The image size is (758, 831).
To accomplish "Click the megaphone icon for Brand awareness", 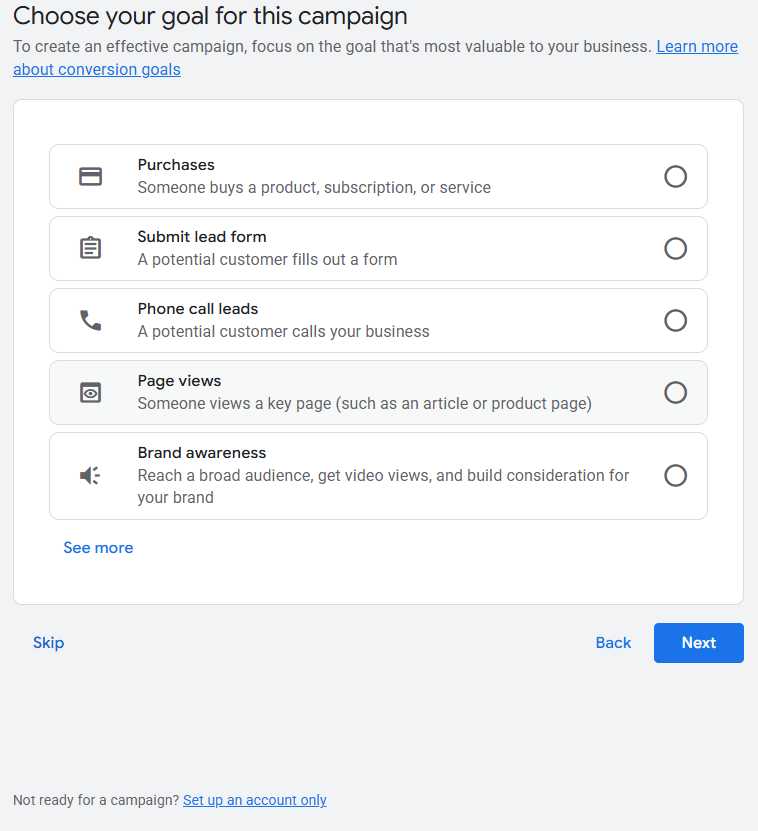I will click(x=91, y=475).
